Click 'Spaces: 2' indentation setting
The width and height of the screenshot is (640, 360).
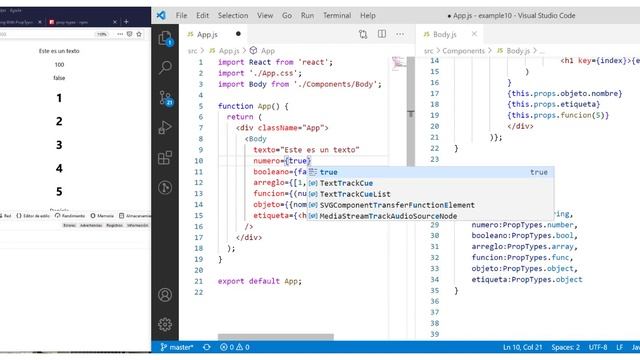pos(565,347)
